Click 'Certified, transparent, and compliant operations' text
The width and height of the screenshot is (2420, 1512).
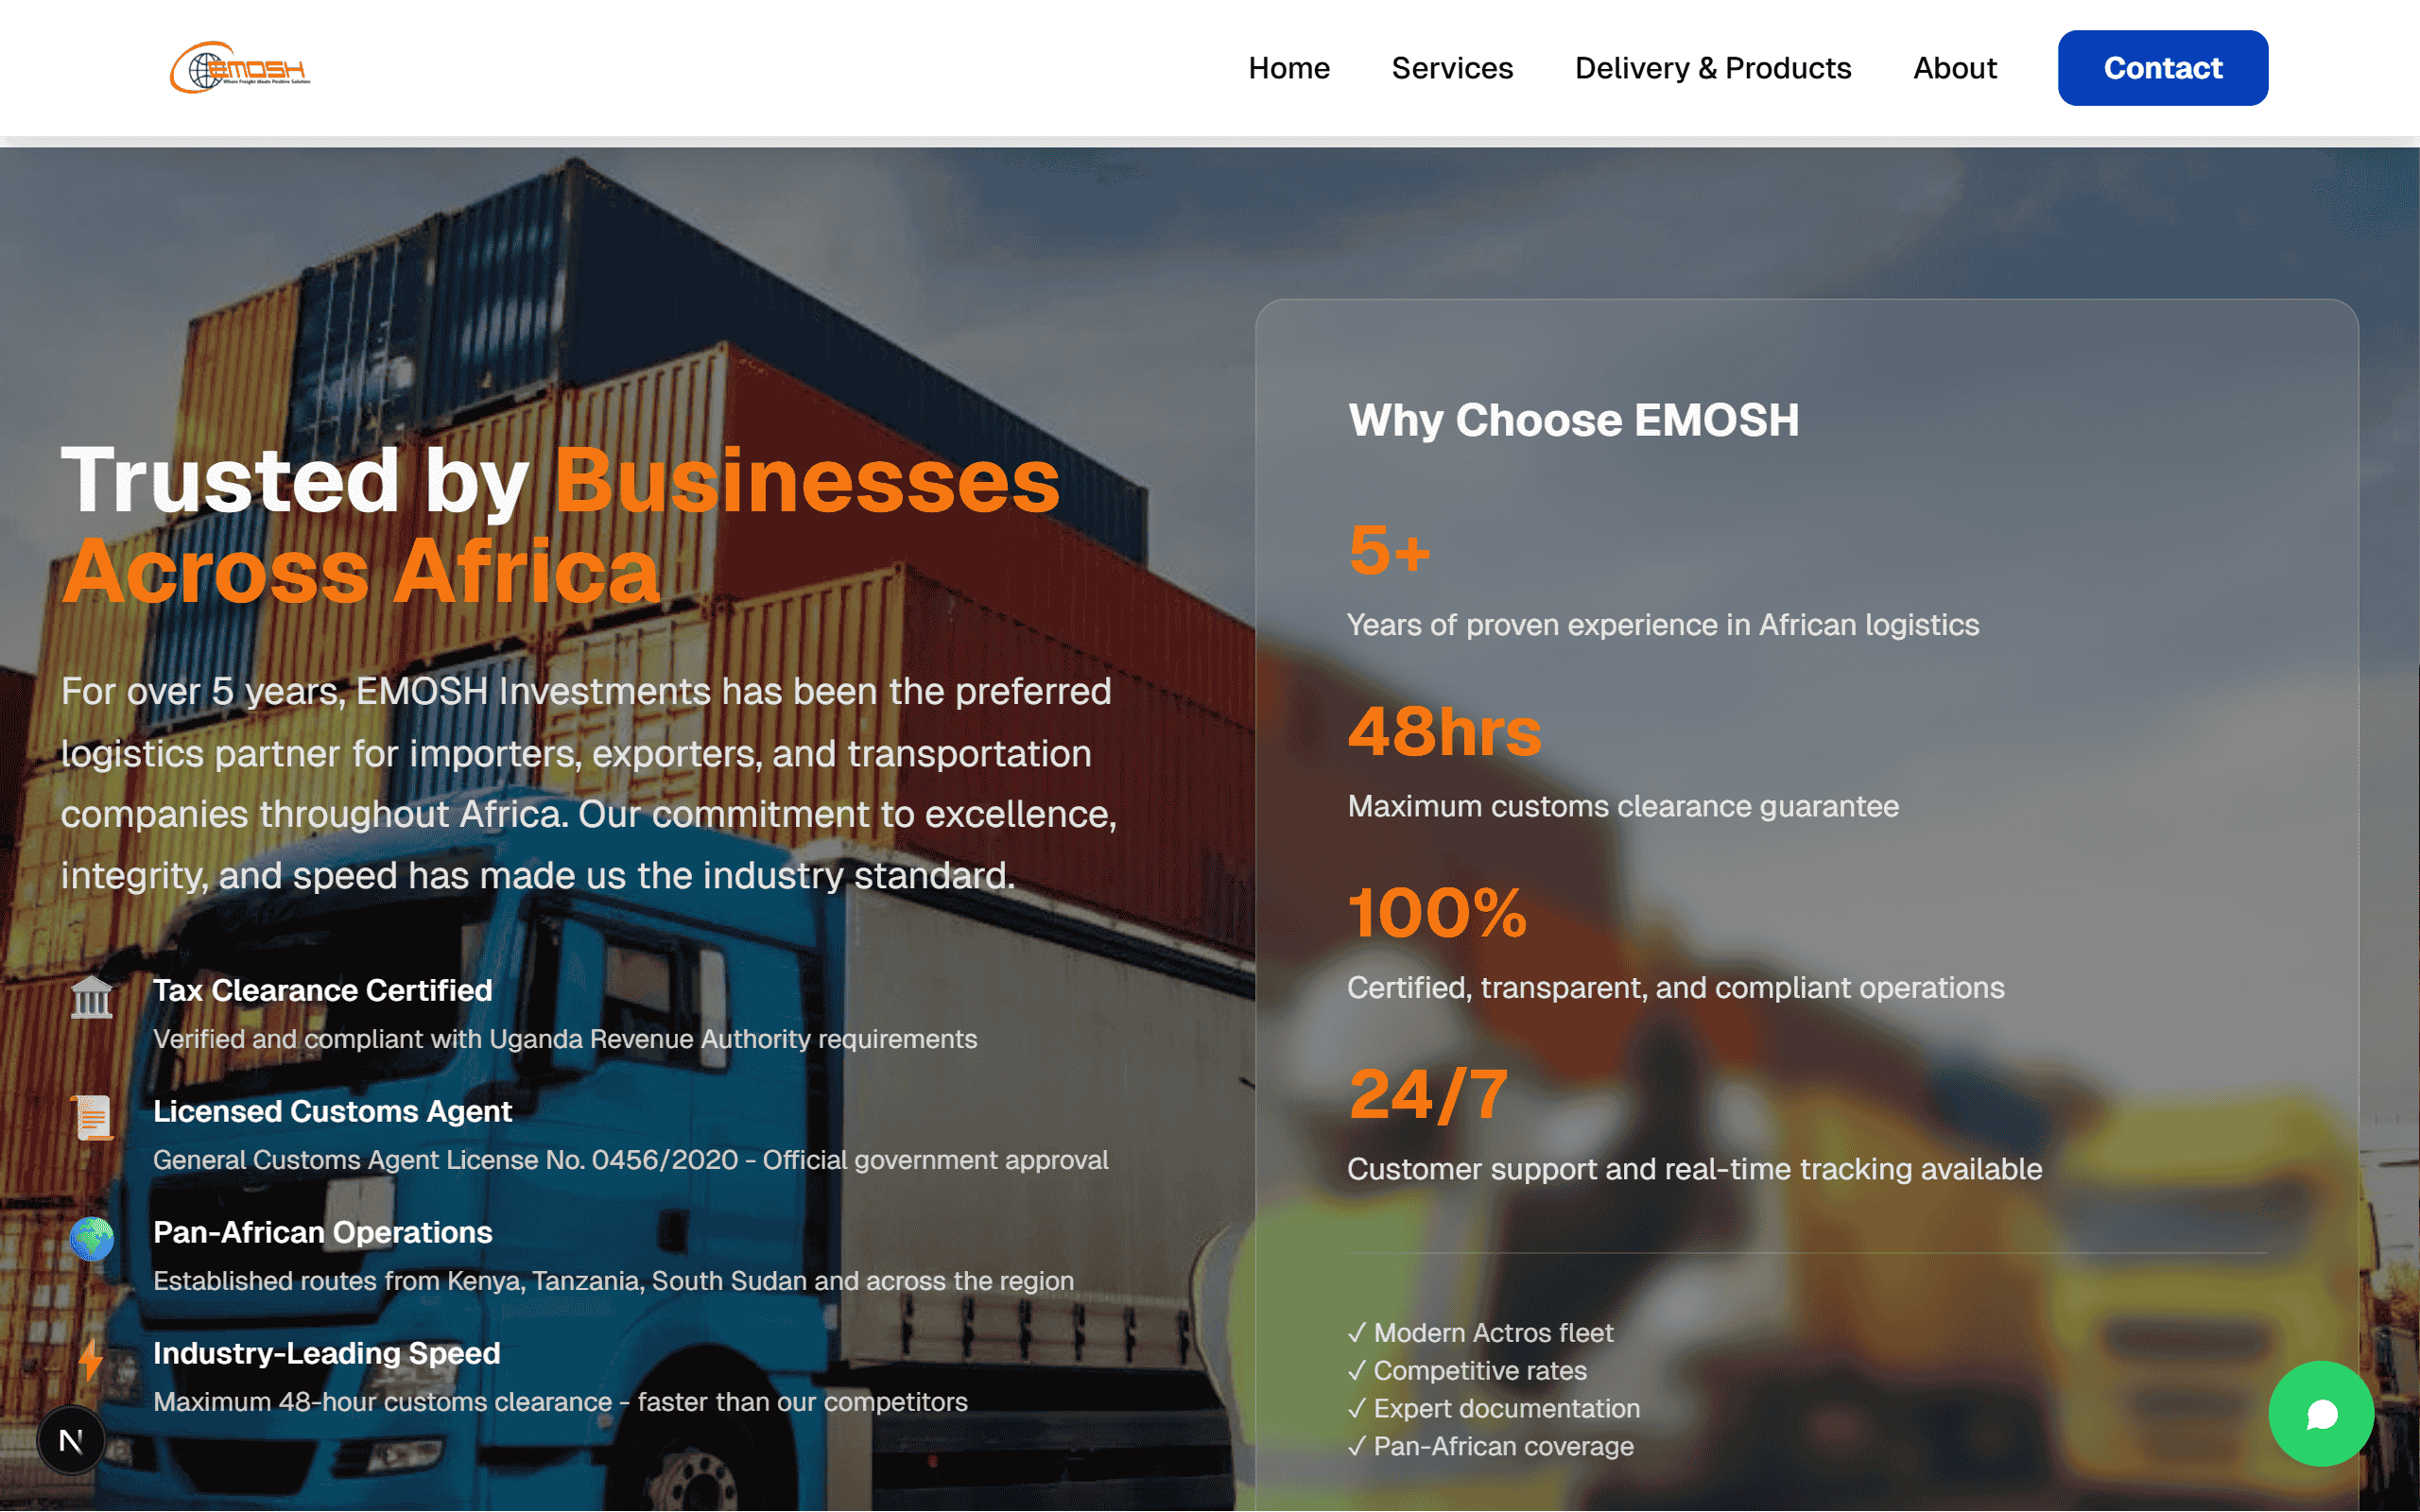pos(1676,988)
